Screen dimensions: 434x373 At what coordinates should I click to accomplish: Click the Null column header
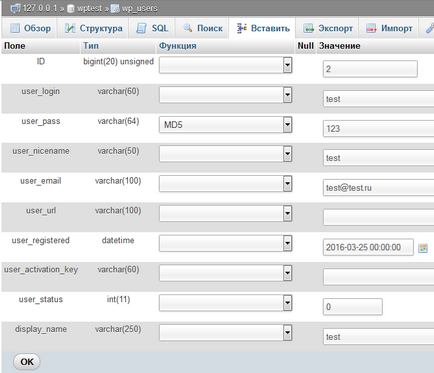[x=305, y=46]
